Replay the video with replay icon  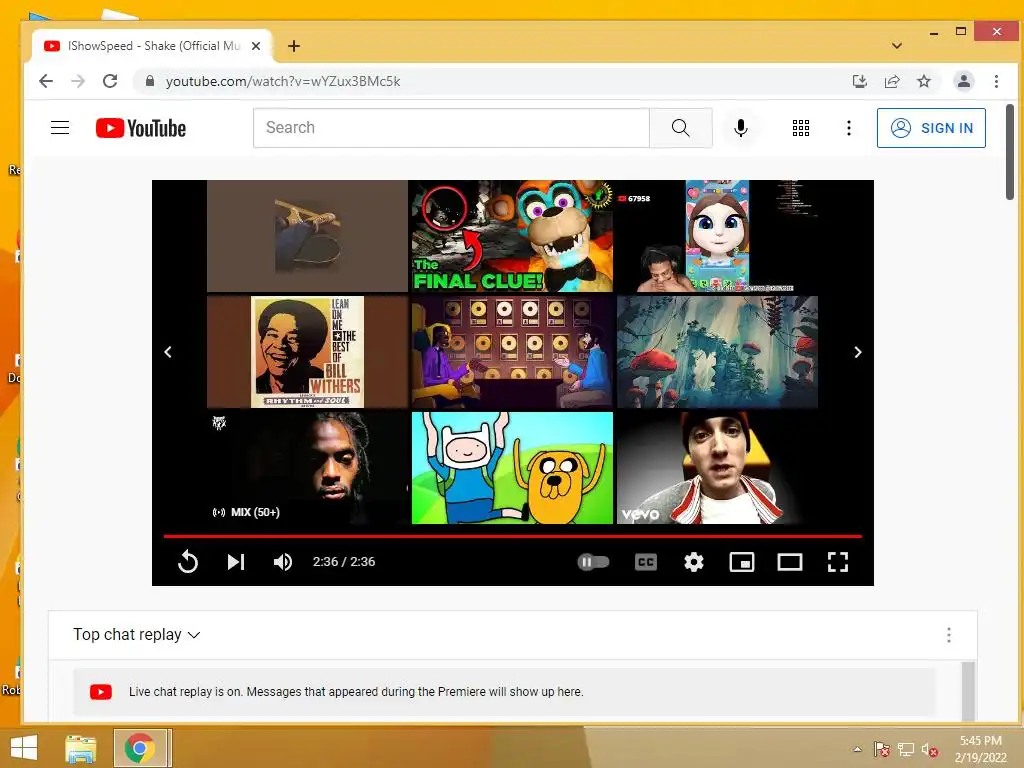[x=188, y=562]
